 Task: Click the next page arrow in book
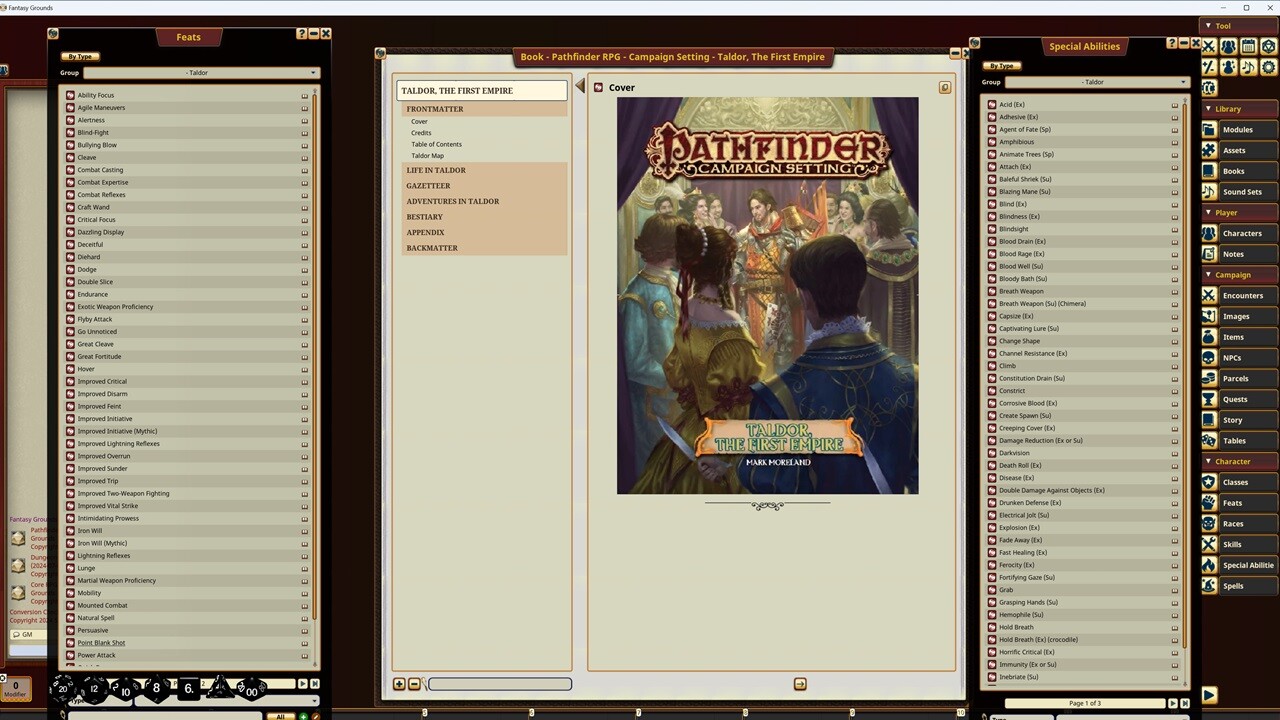[800, 684]
